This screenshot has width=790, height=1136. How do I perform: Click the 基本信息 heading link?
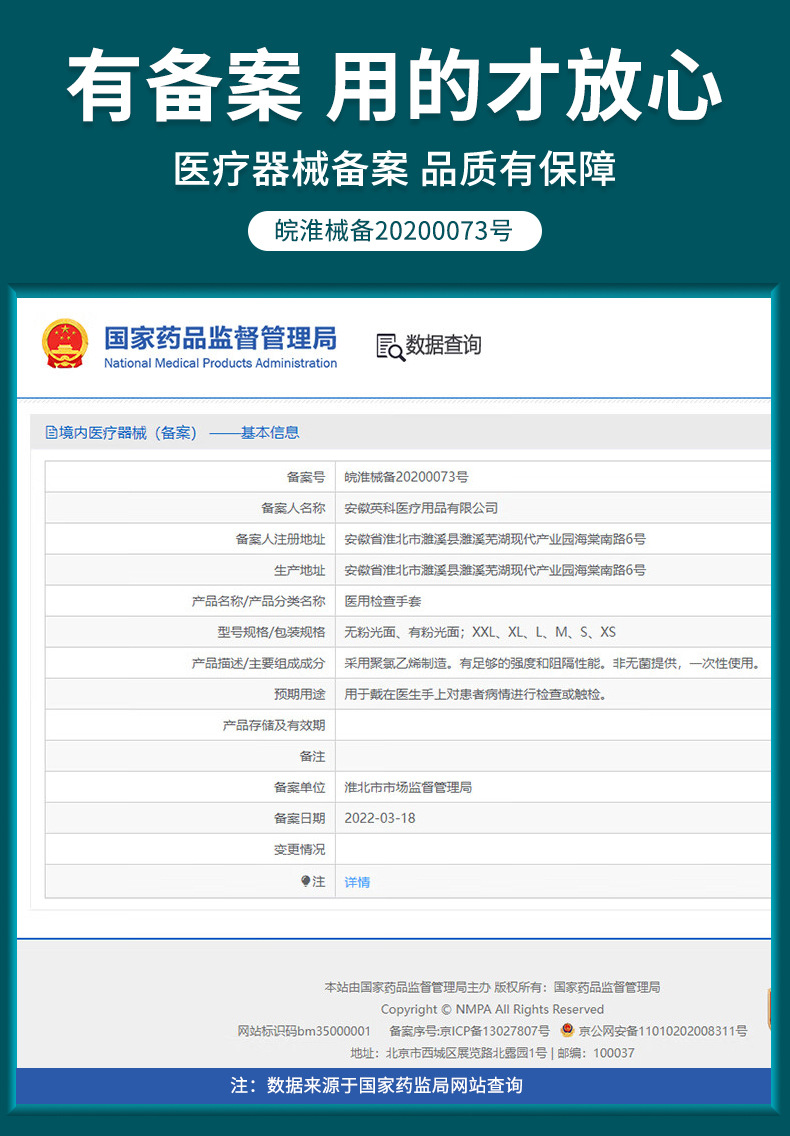click(x=270, y=433)
